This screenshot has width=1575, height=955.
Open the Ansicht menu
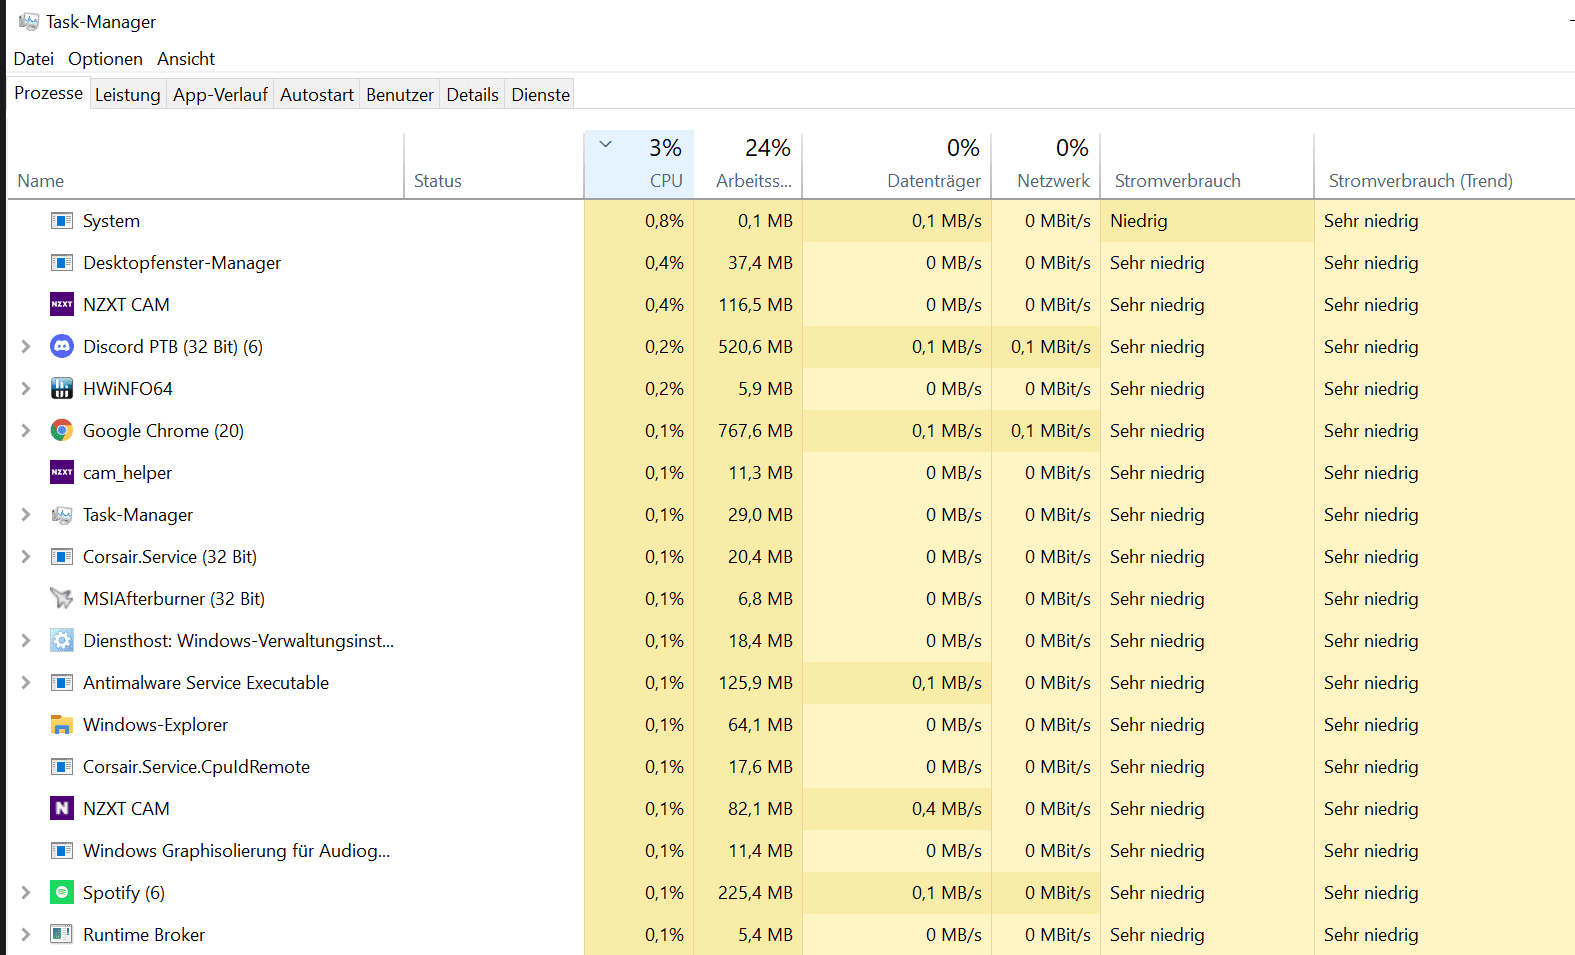[x=186, y=59]
